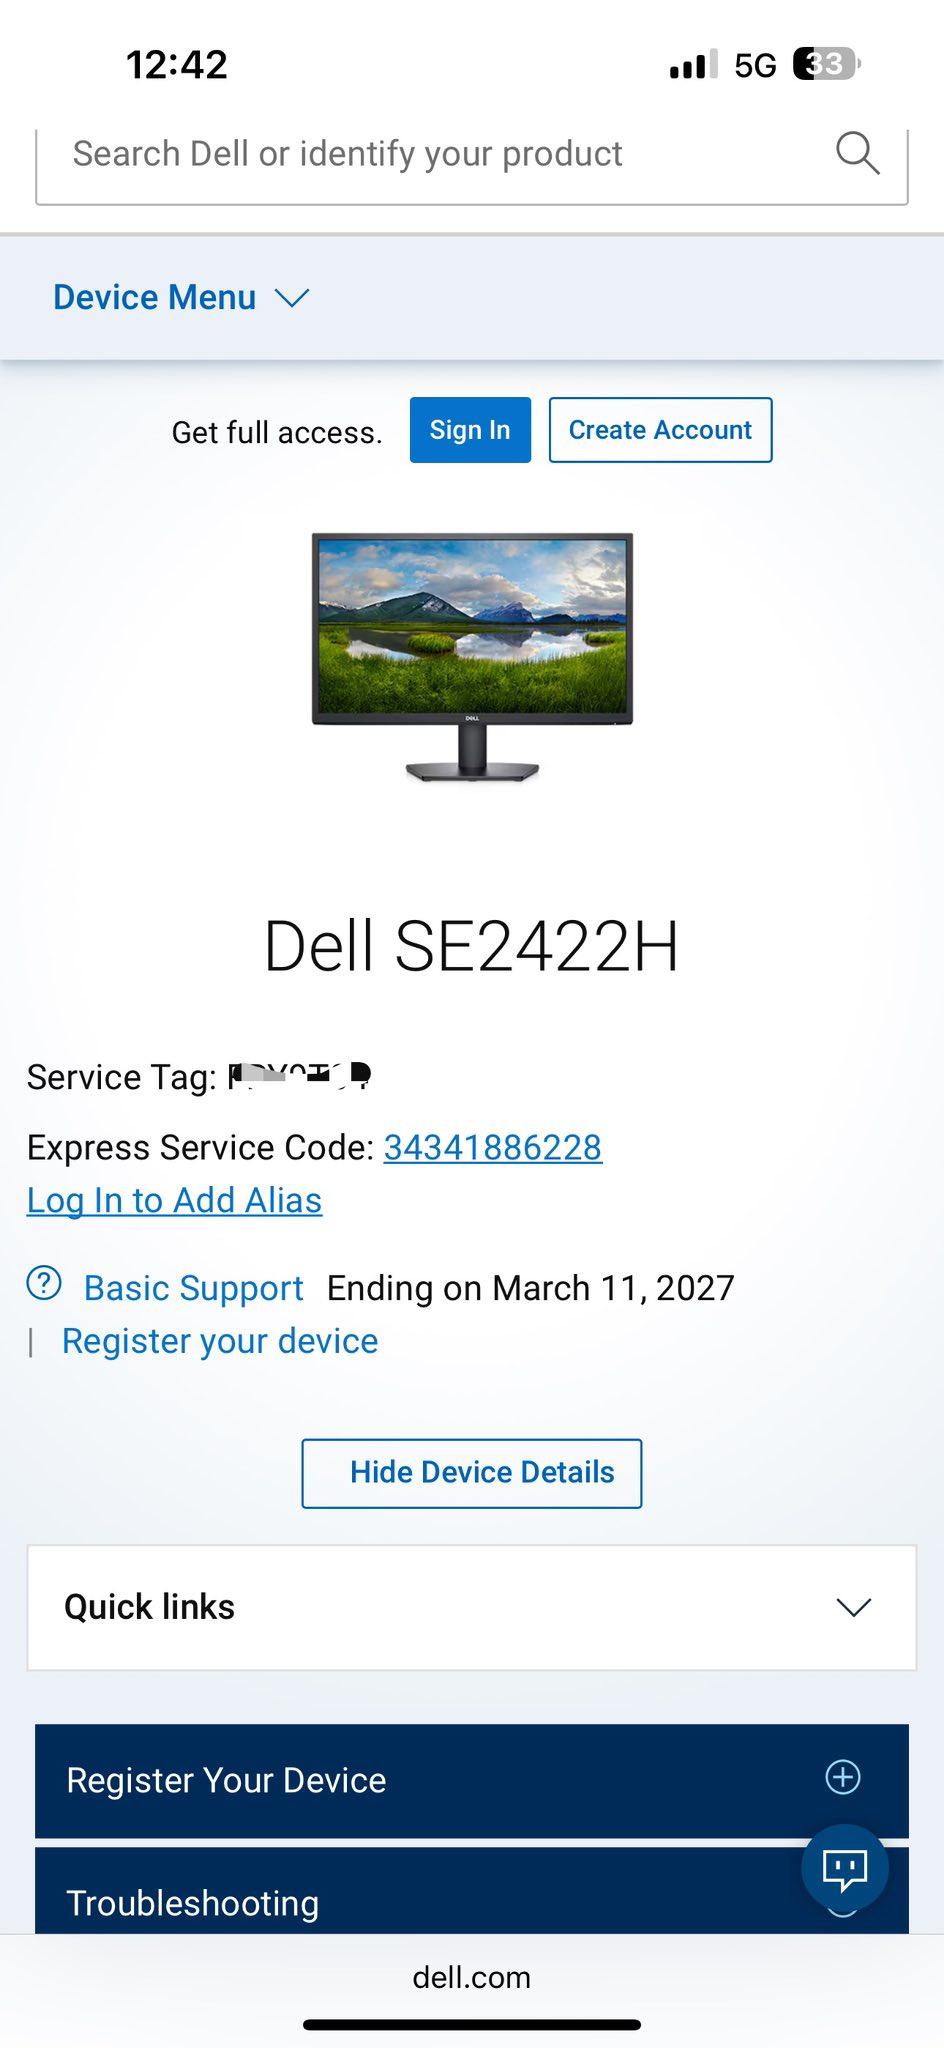944x2048 pixels.
Task: Tap the Dell SE2422H monitor image
Action: [x=472, y=658]
